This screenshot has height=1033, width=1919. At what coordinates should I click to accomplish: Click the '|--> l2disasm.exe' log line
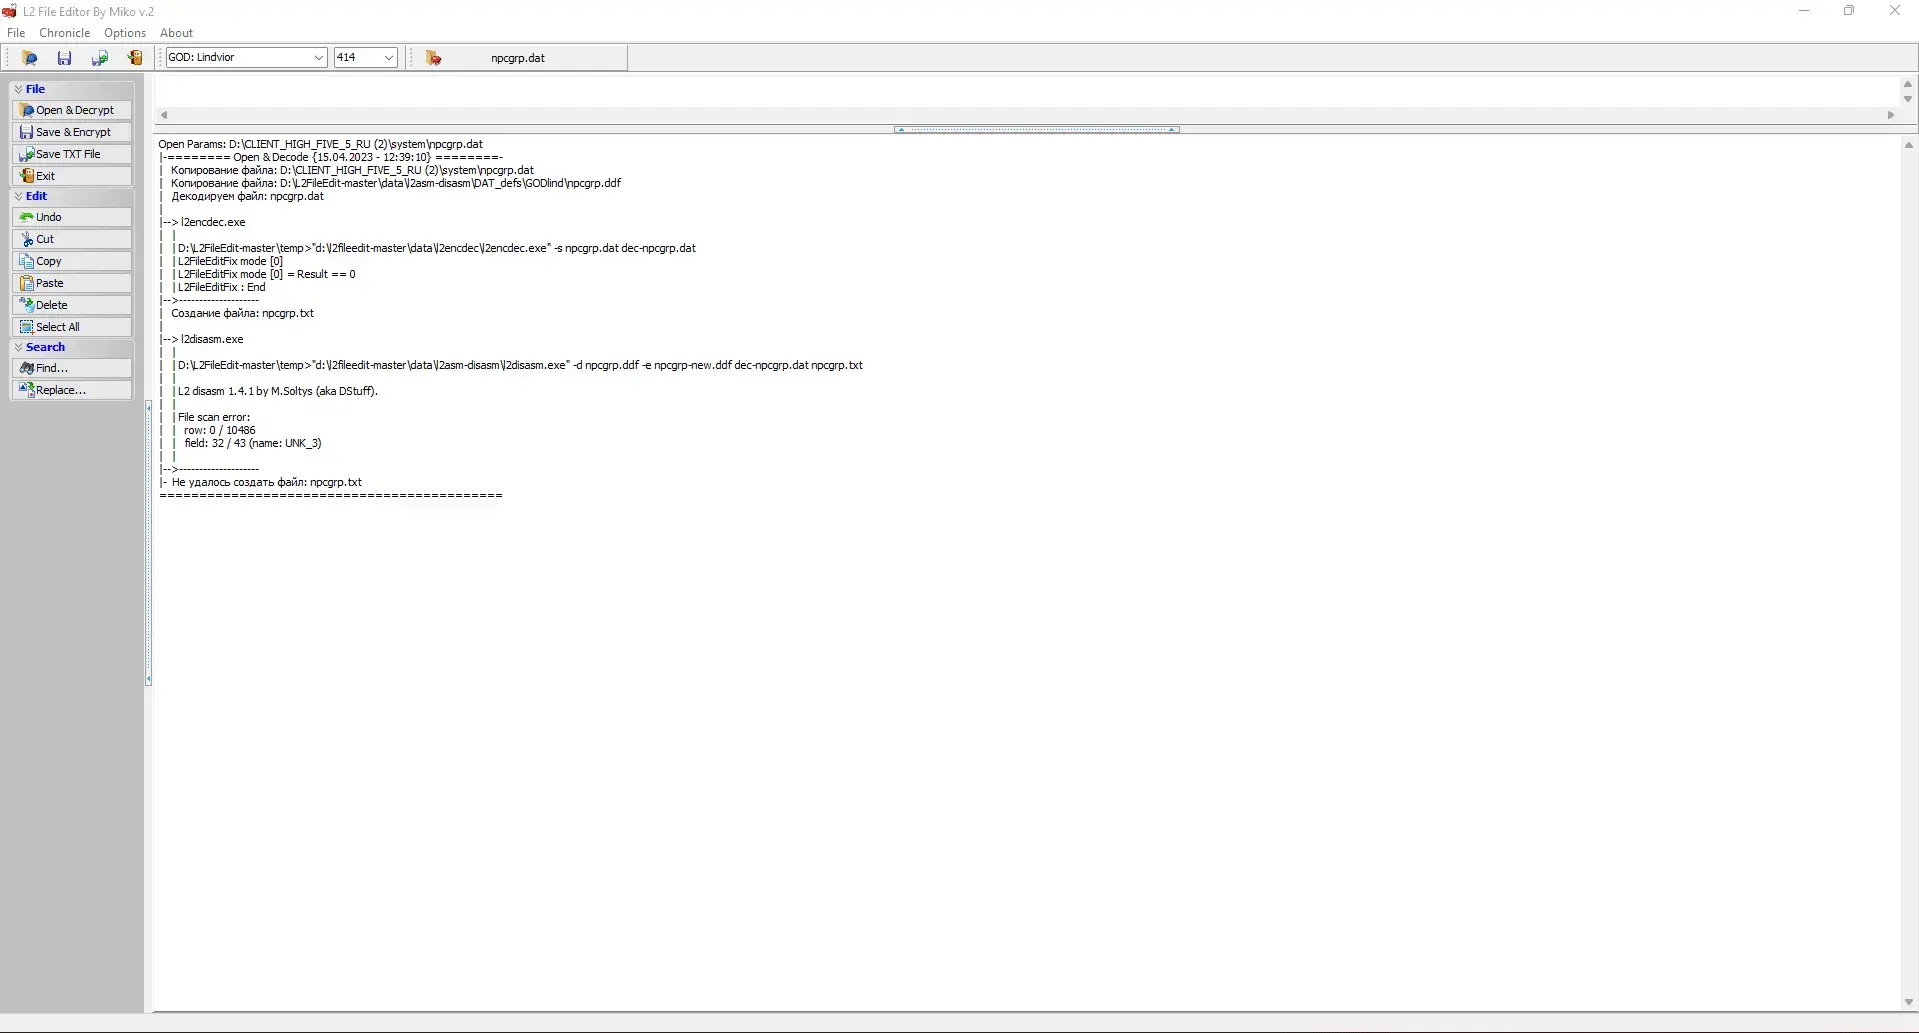(202, 339)
